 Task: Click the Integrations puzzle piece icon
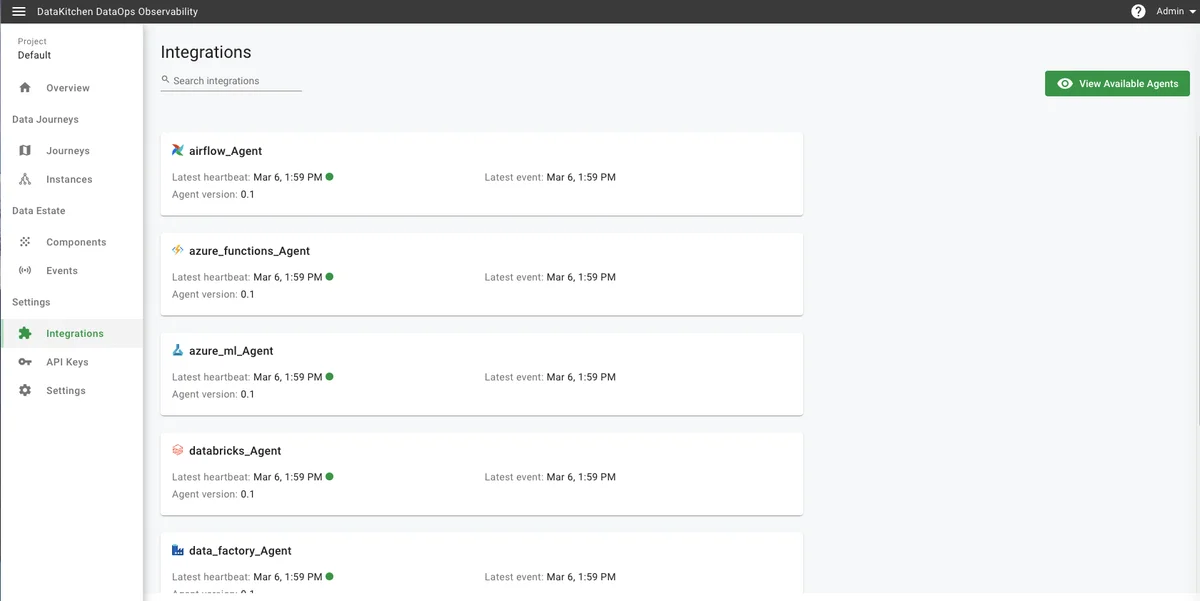click(x=25, y=334)
